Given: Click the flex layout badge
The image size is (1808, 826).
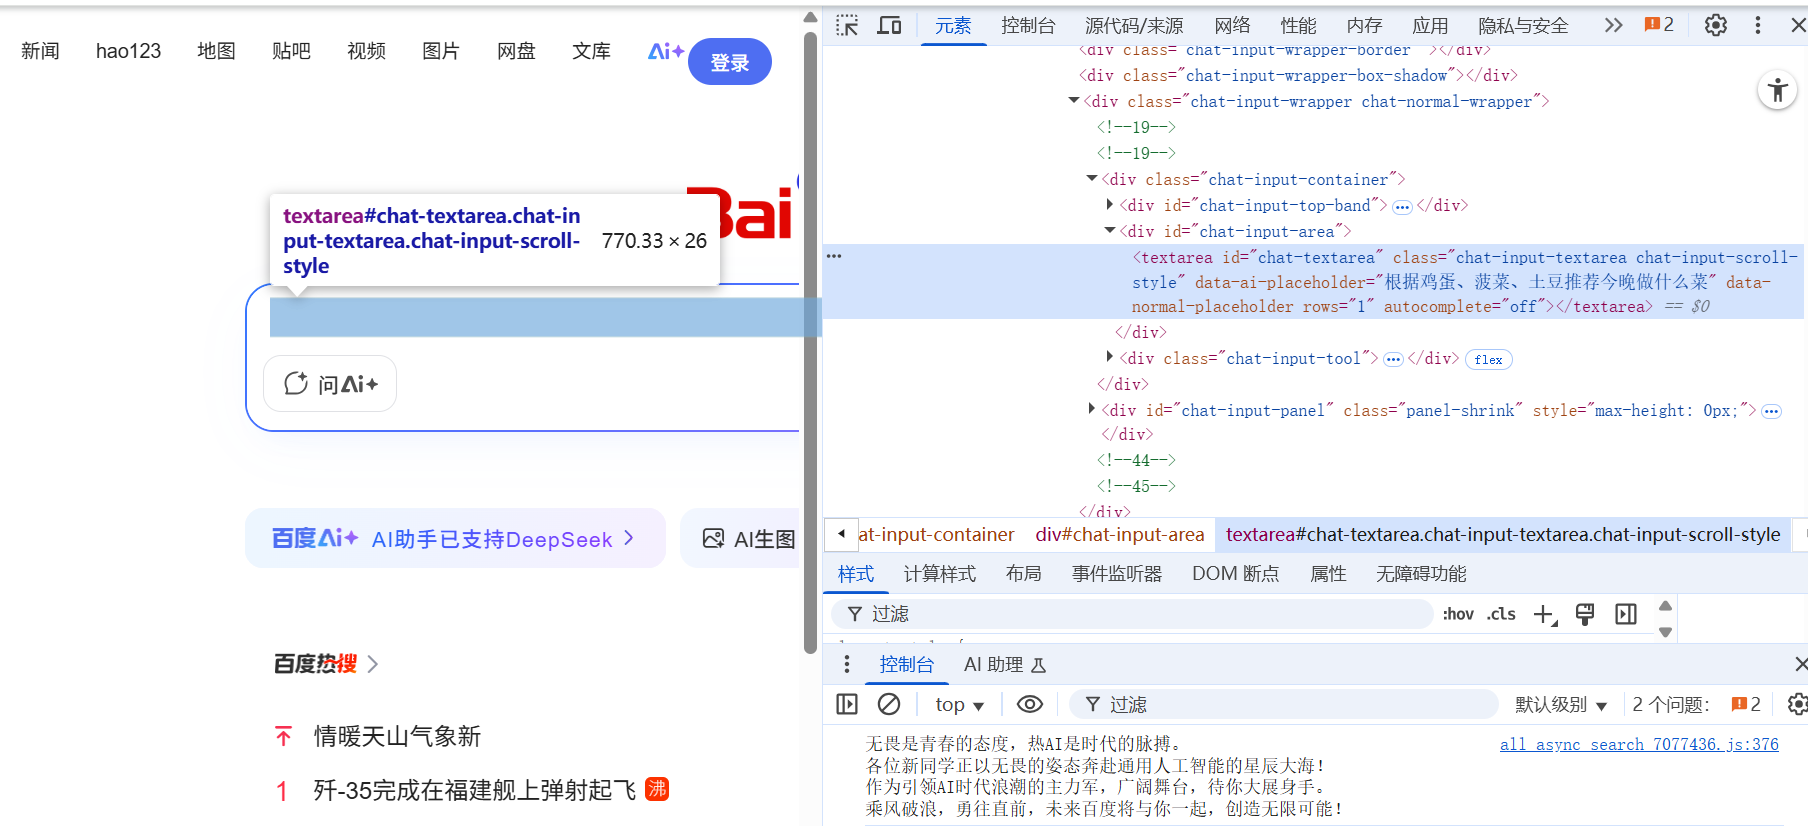Looking at the screenshot, I should pyautogui.click(x=1488, y=360).
